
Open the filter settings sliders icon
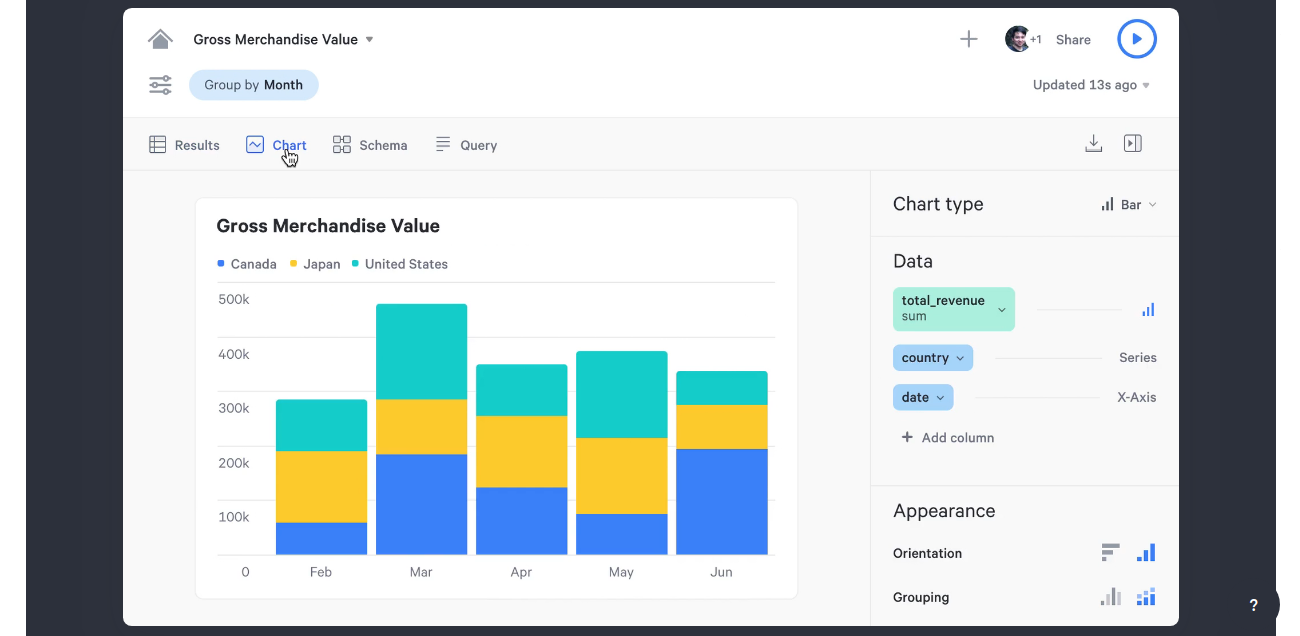(160, 85)
